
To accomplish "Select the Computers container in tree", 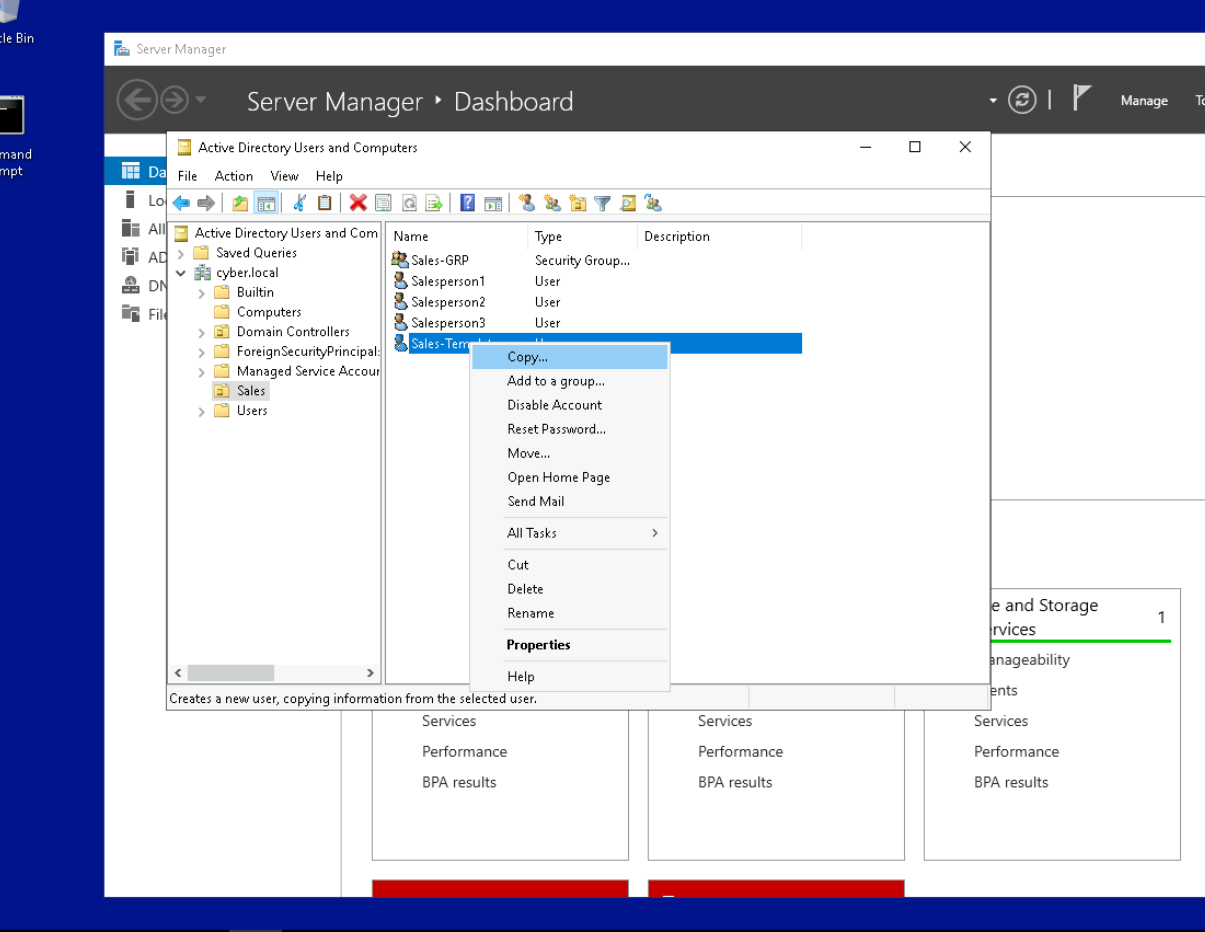I will [269, 312].
